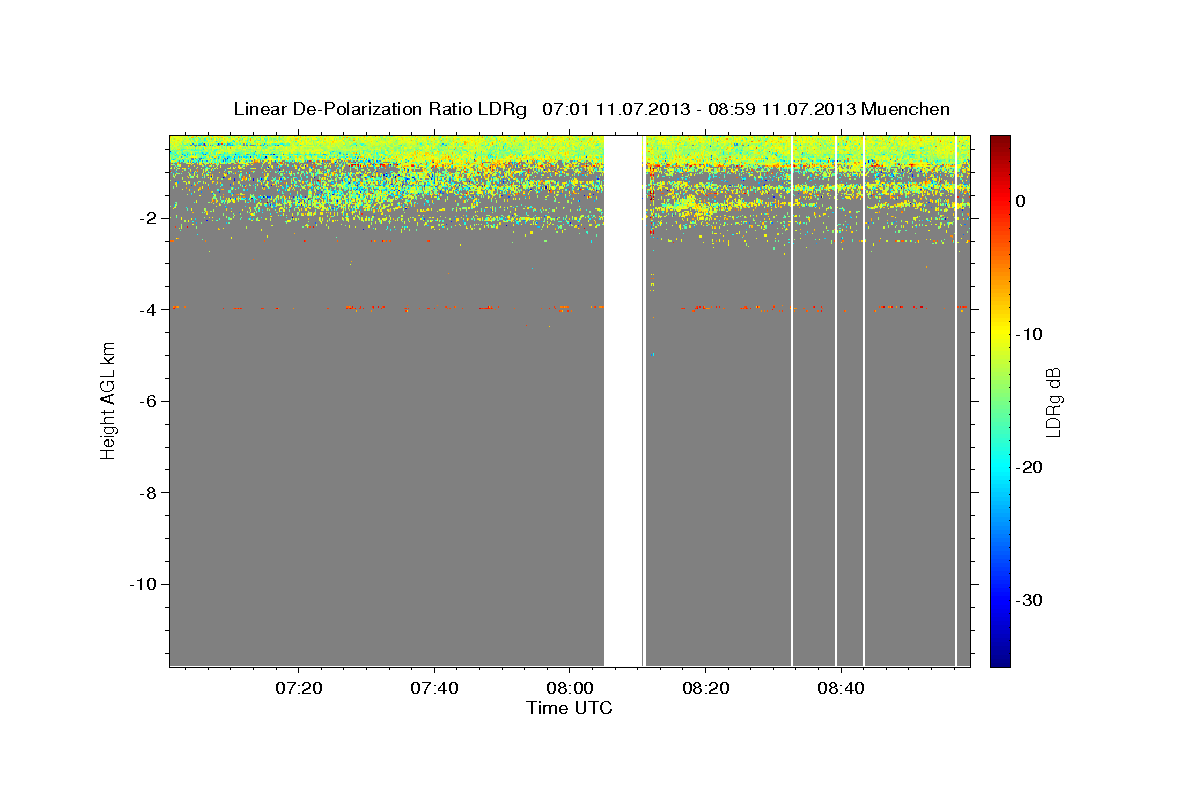1200x800 pixels.
Task: Click the -6 height tick label
Action: pos(147,401)
